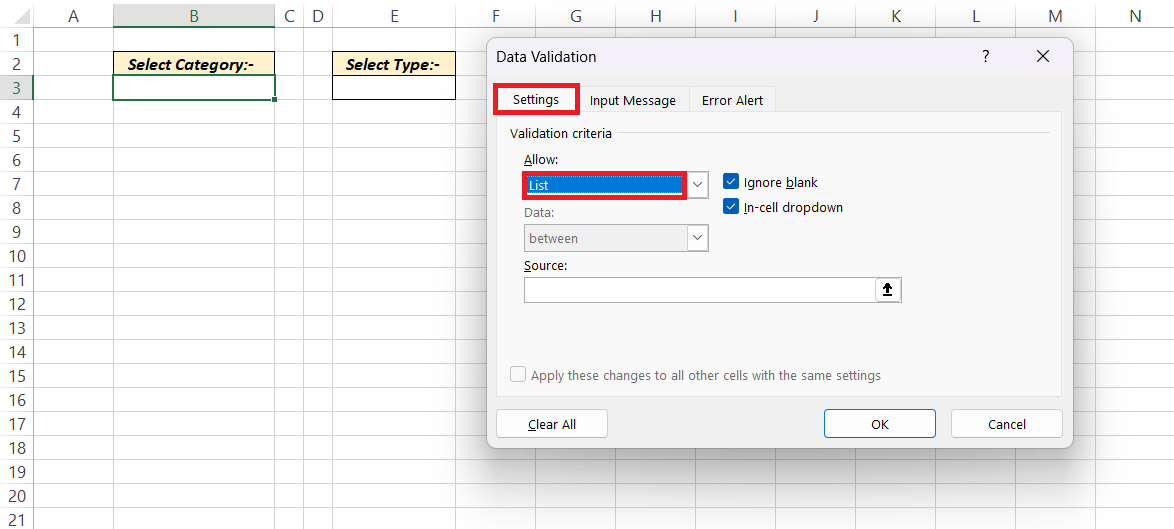
Task: Click inside the Source input field
Action: click(x=699, y=290)
